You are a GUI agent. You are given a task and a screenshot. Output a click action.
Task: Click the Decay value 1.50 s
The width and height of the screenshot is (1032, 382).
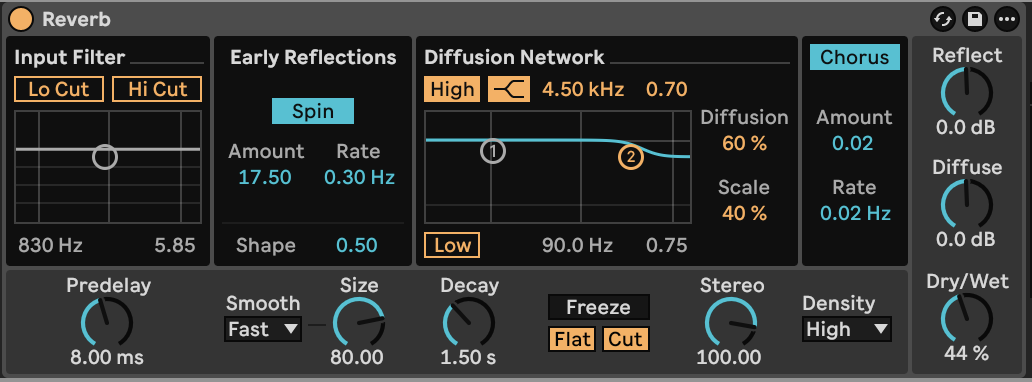[468, 358]
